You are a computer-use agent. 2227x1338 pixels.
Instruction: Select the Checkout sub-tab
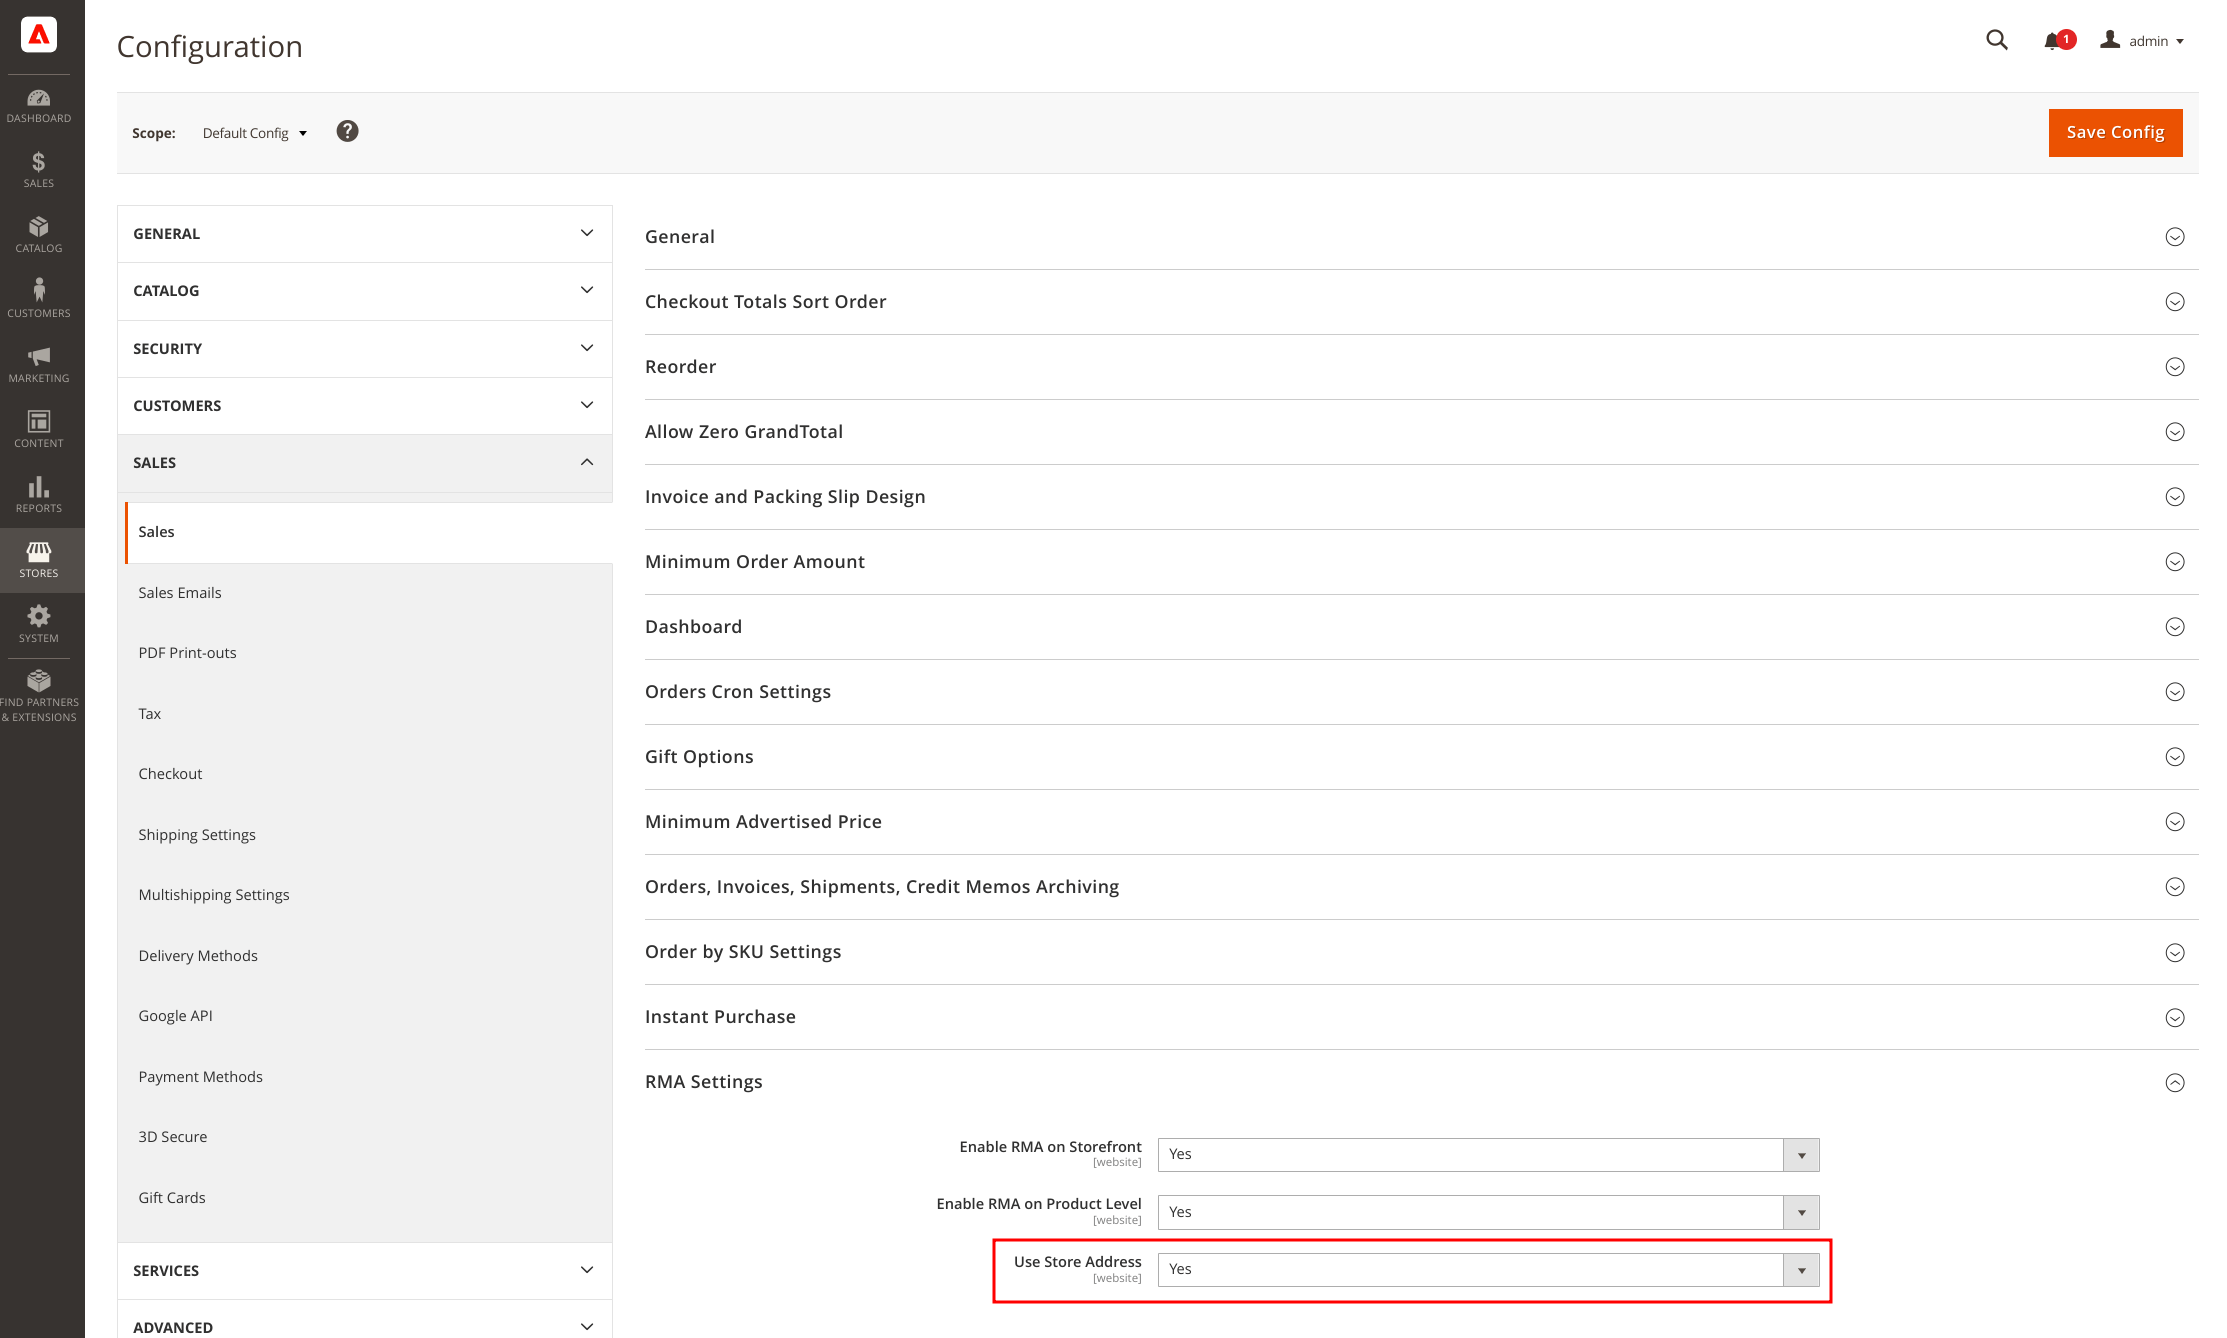tap(369, 774)
